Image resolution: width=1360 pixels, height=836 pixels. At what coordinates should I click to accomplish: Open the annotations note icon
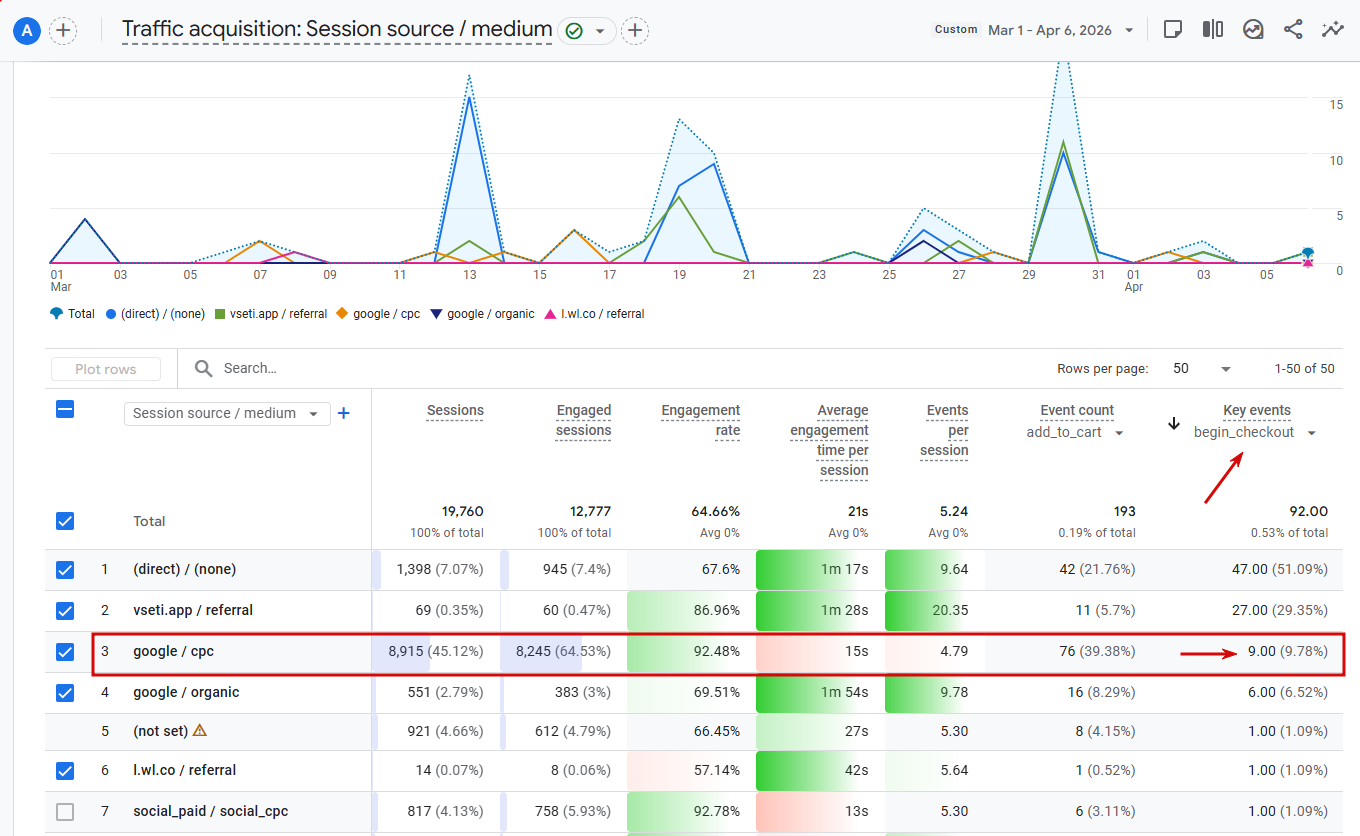point(1173,30)
